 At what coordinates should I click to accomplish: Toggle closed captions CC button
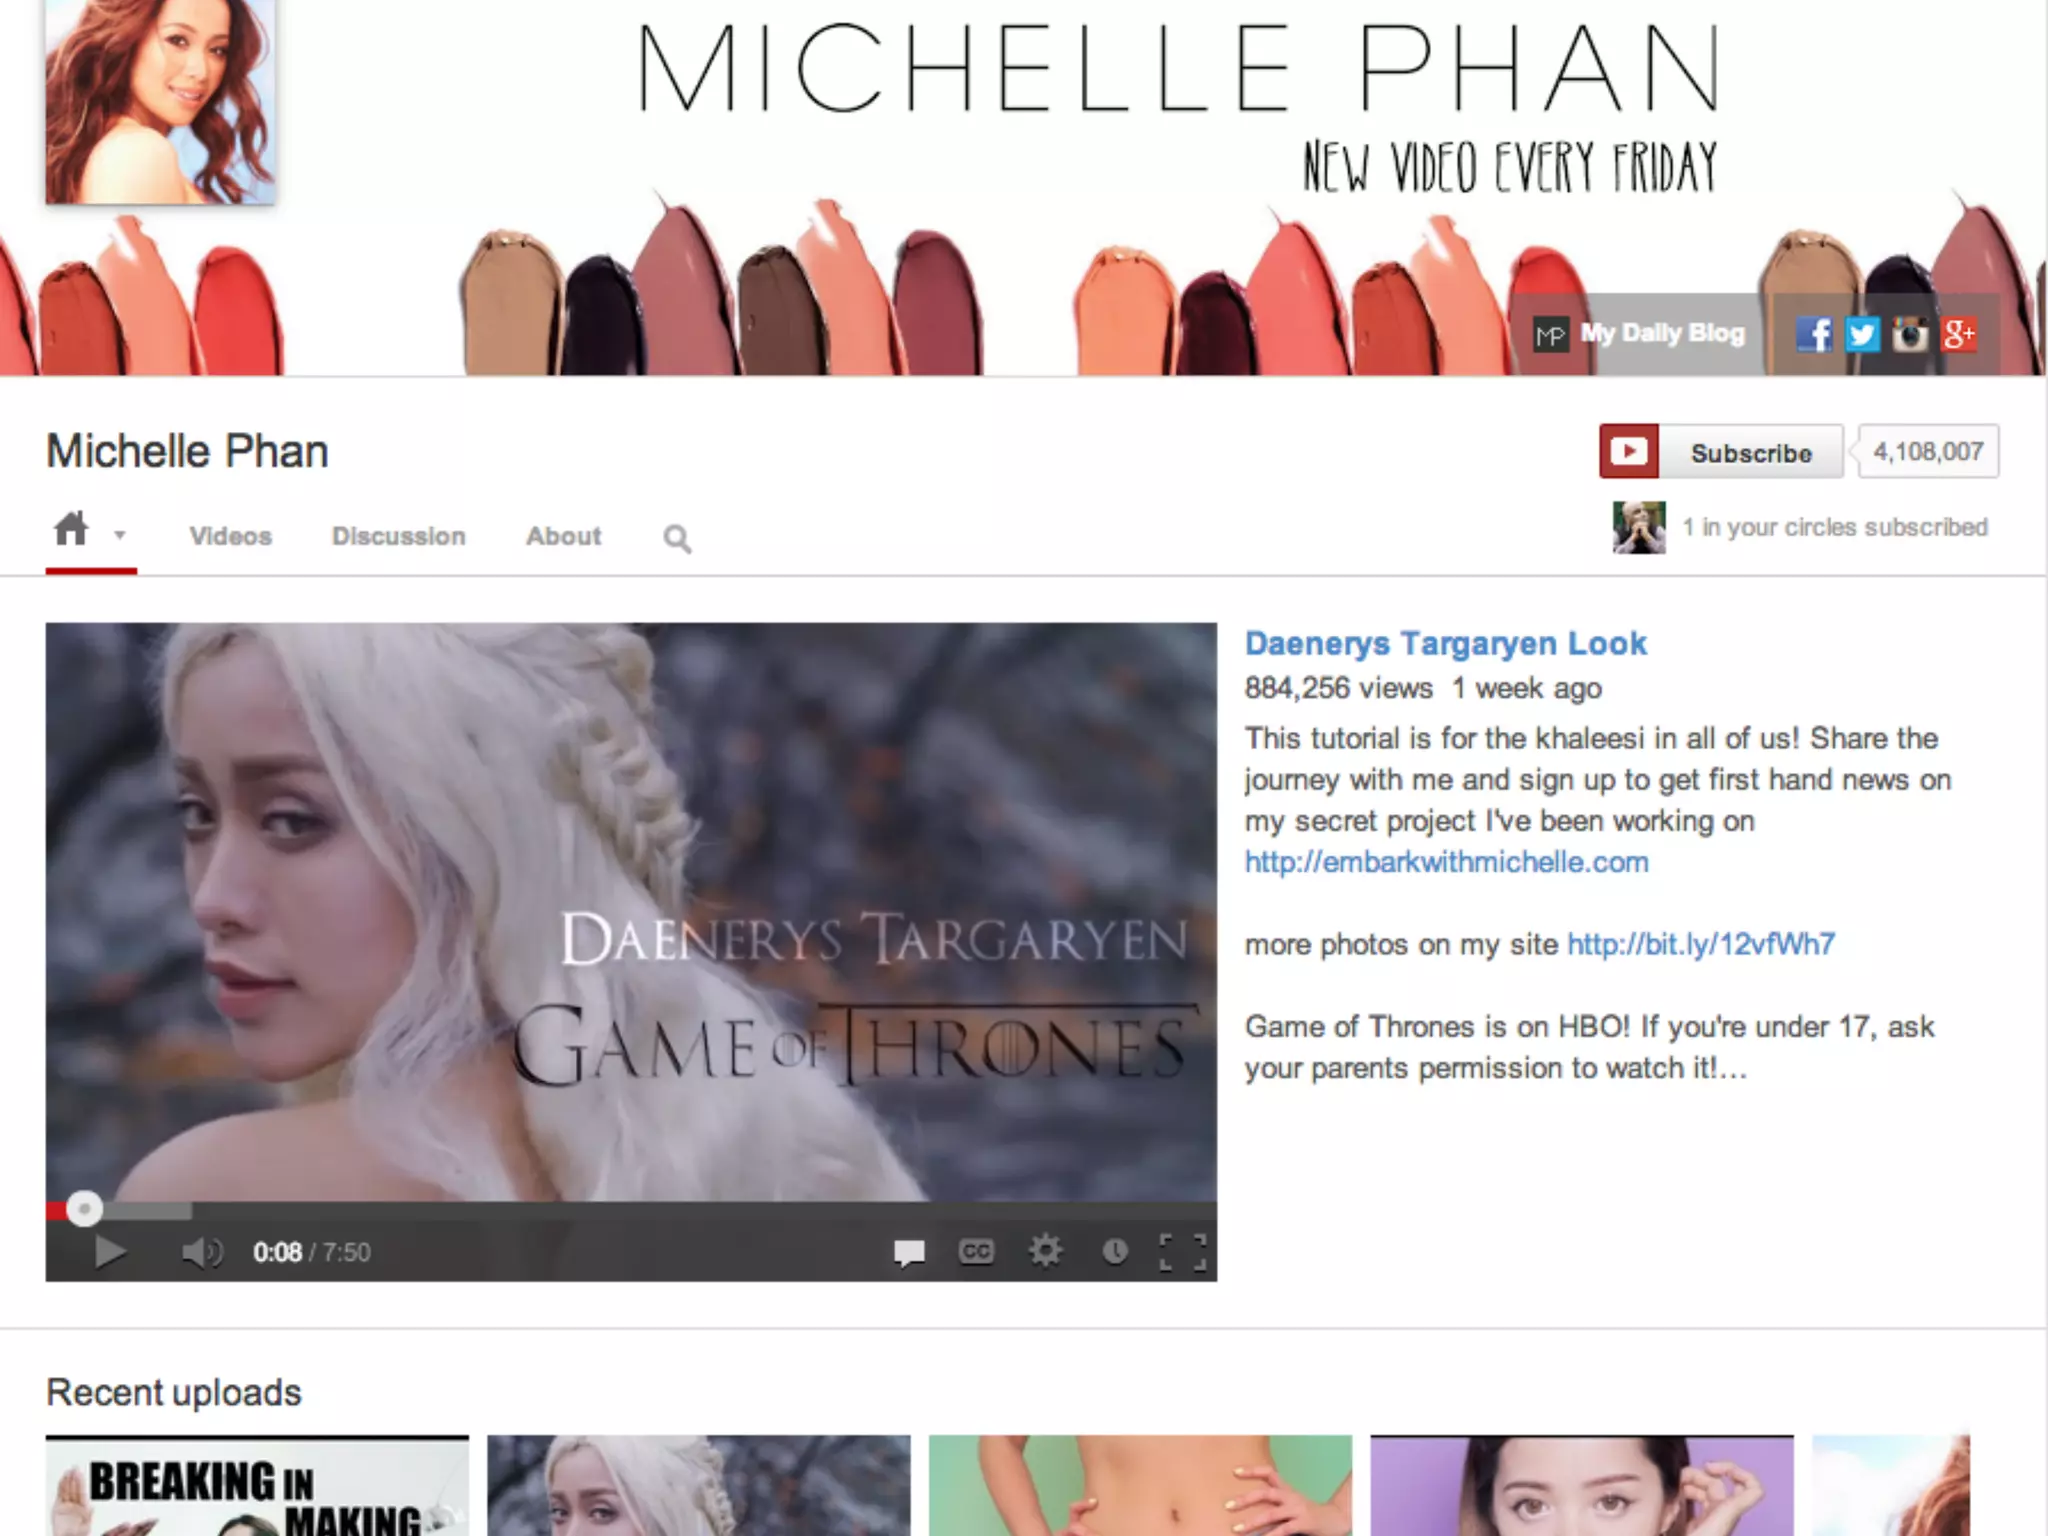pyautogui.click(x=976, y=1251)
